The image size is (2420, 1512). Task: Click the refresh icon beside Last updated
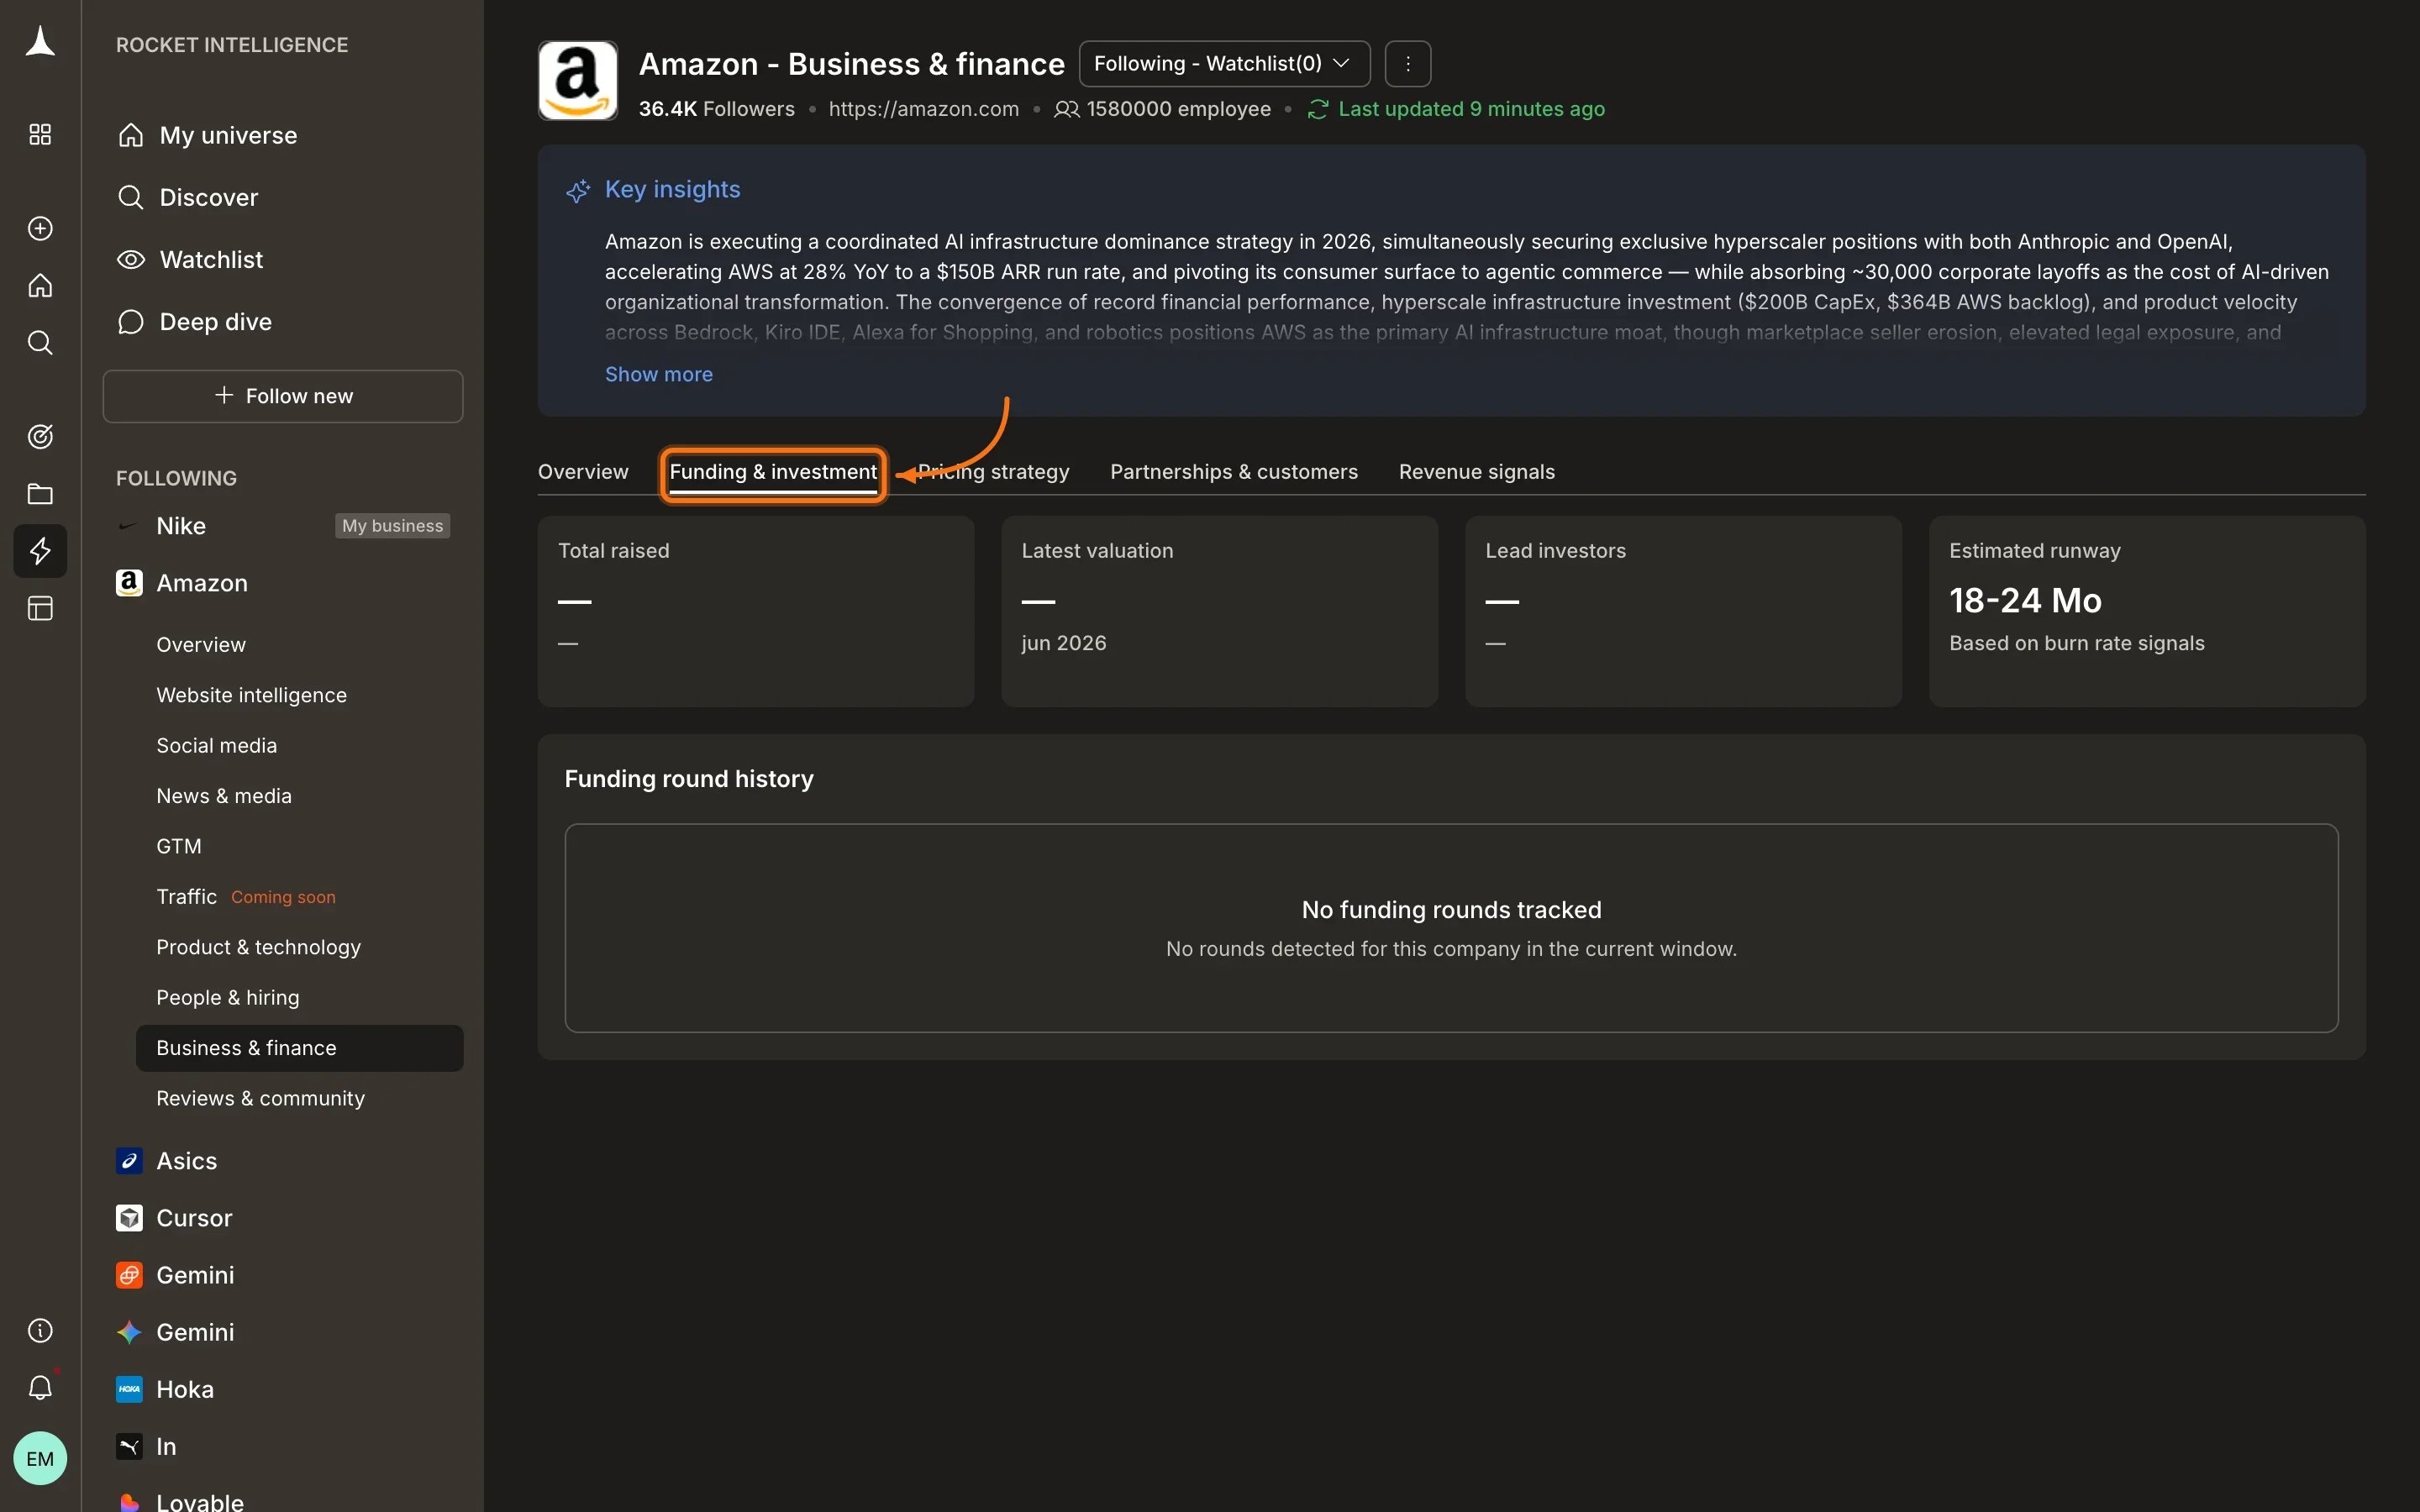[x=1318, y=109]
